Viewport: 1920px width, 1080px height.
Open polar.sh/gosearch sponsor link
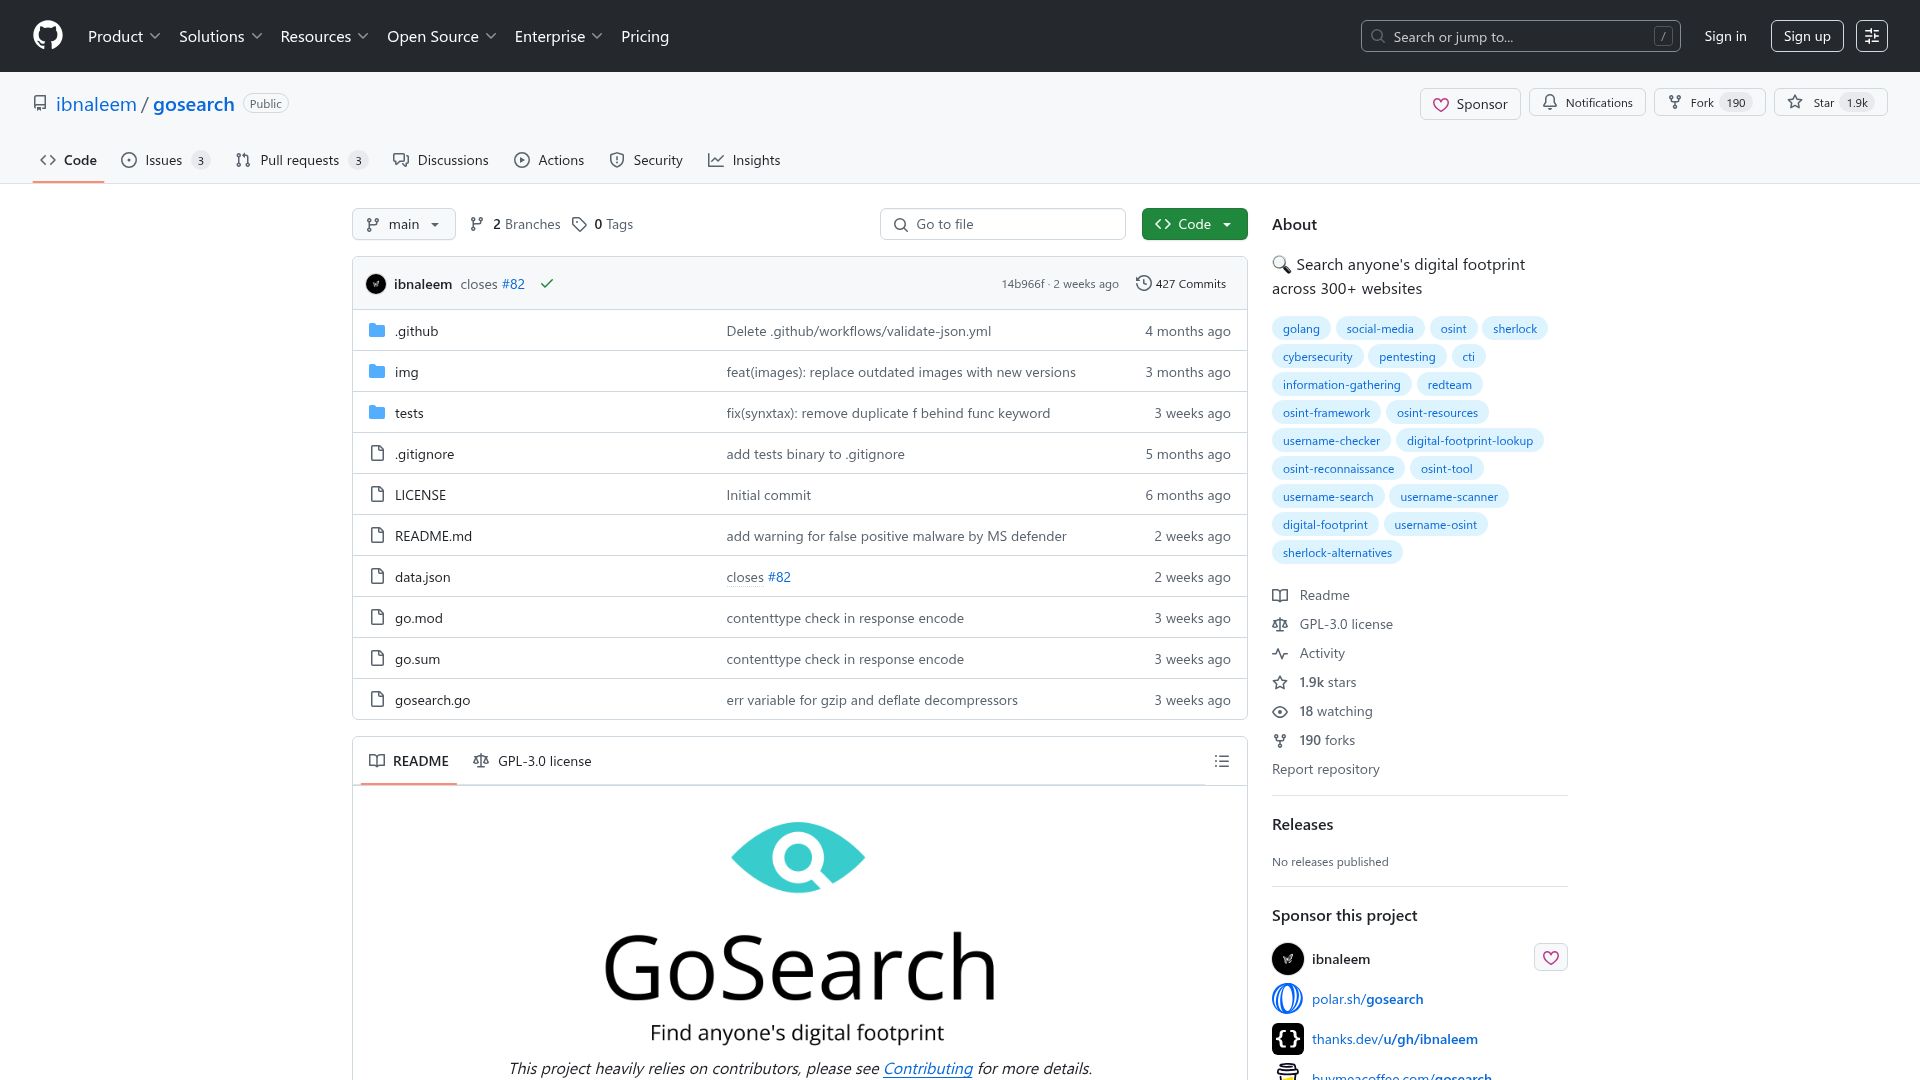pyautogui.click(x=1367, y=999)
